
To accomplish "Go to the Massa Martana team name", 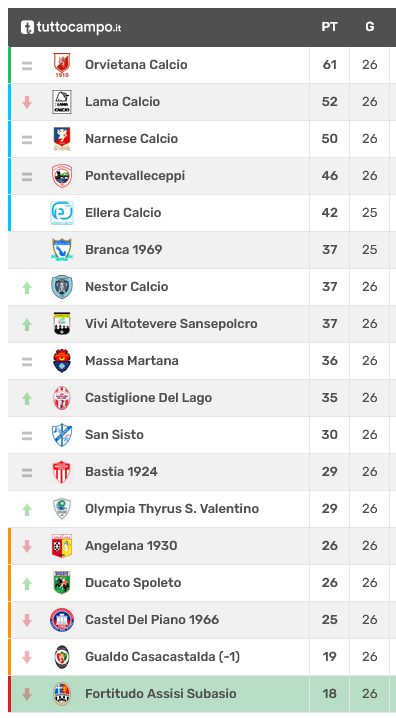I will click(132, 360).
